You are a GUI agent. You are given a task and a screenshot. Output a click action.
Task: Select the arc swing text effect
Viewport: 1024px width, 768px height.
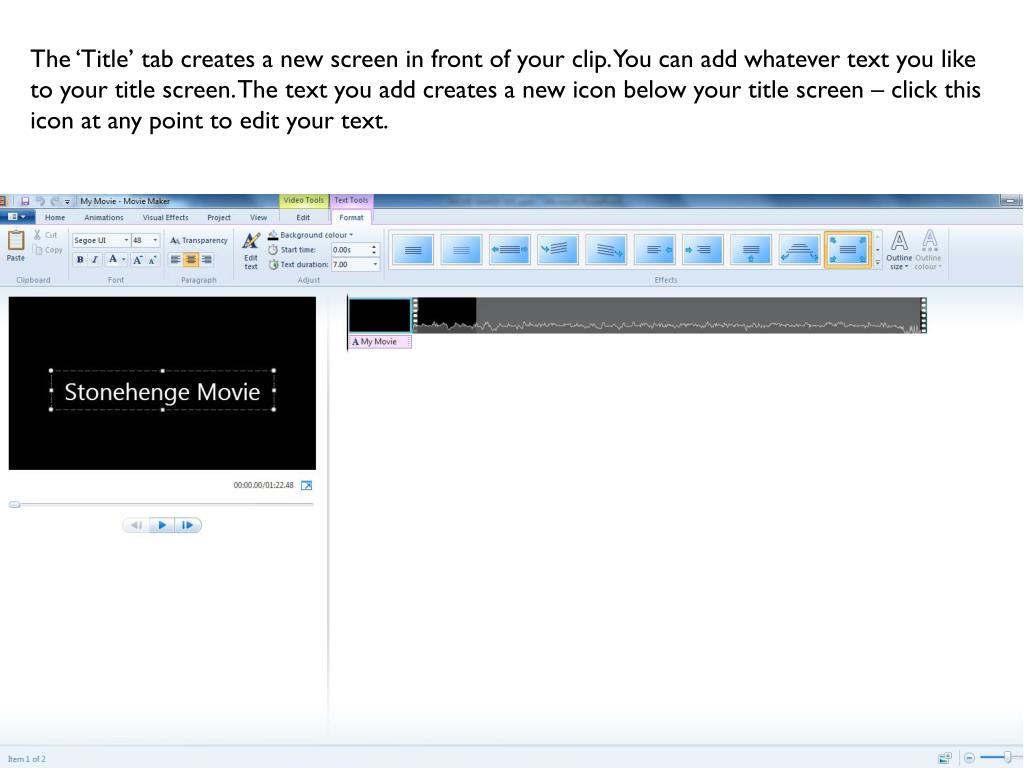[799, 250]
